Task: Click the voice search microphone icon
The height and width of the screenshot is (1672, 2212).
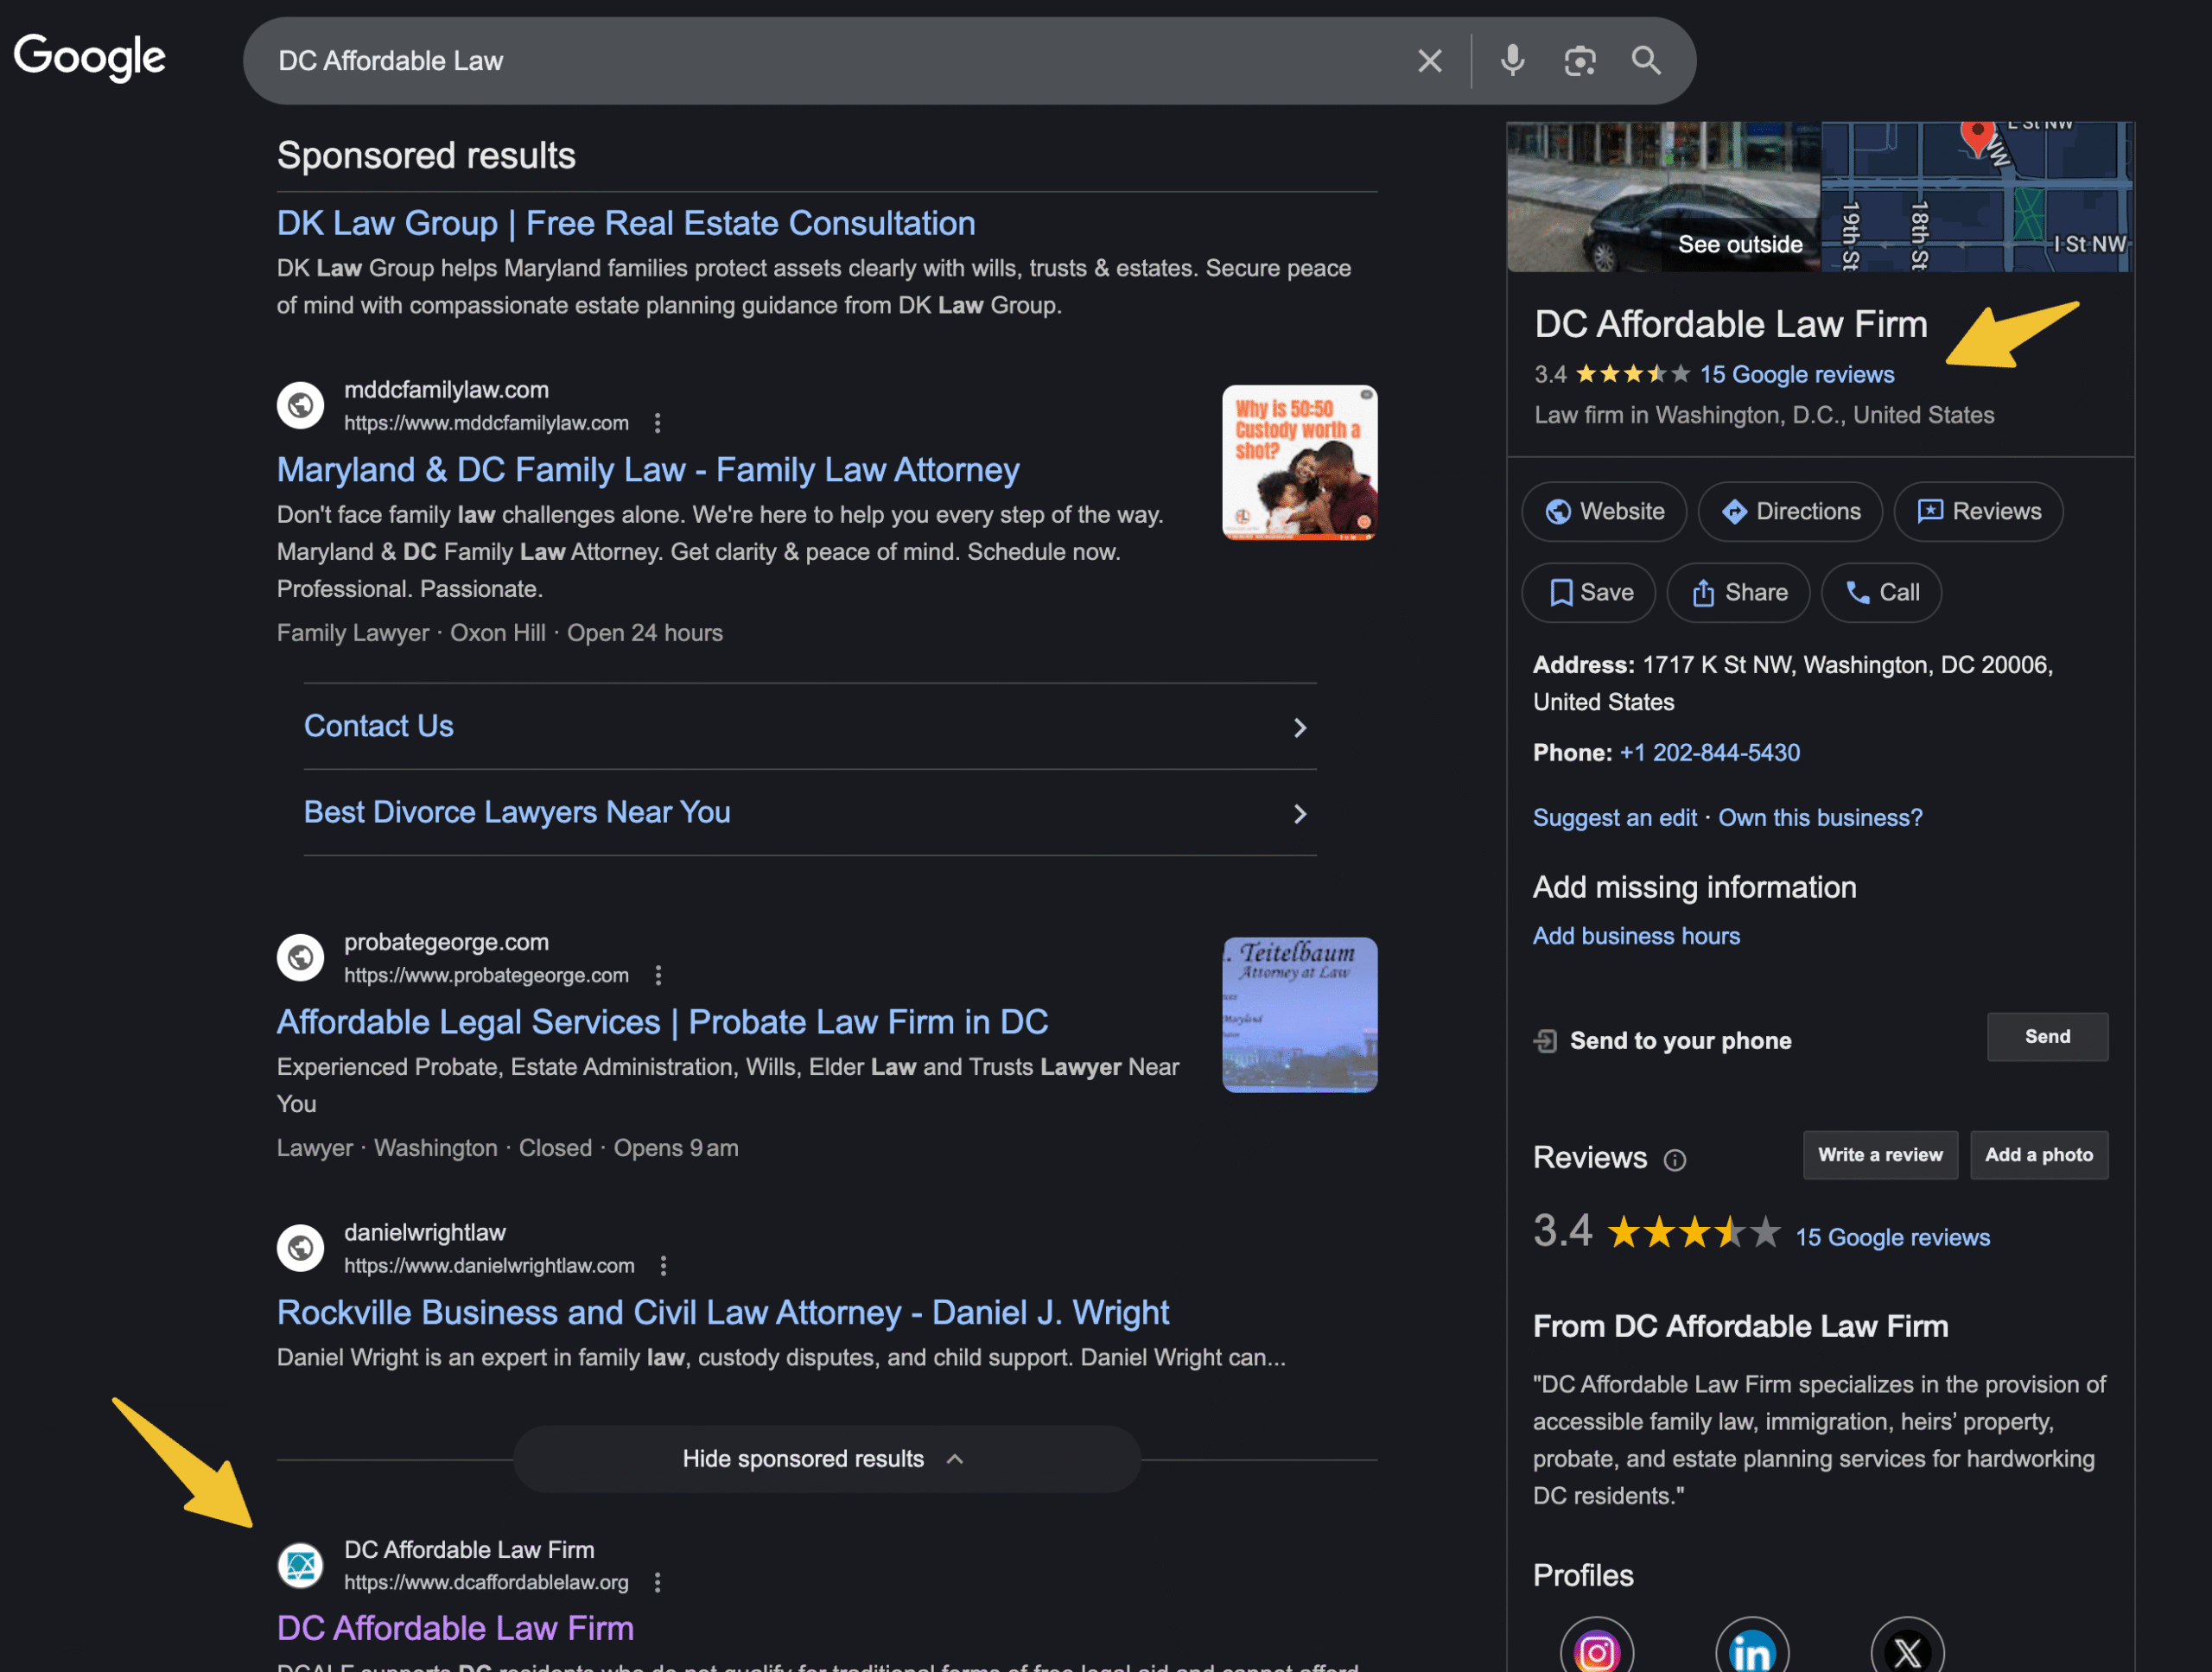Action: point(1512,61)
